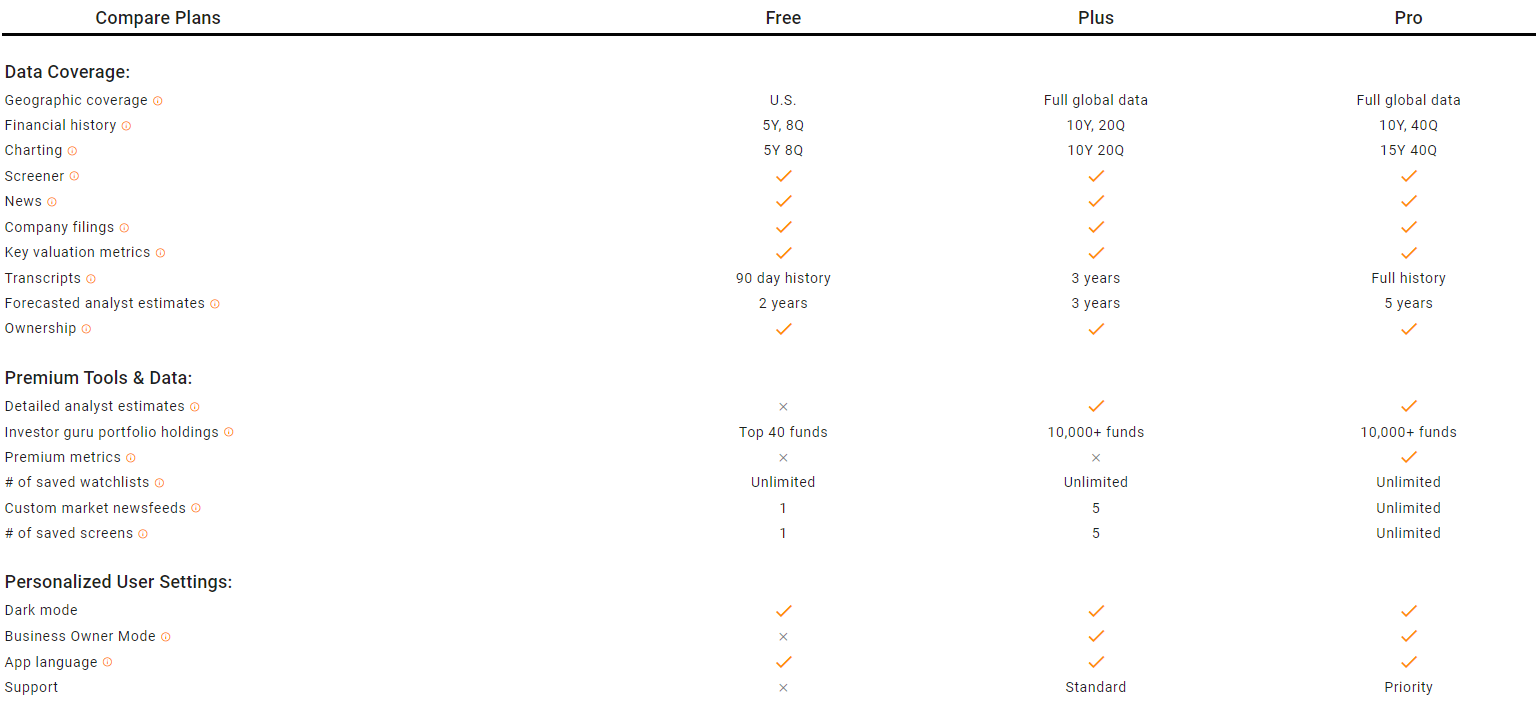The width and height of the screenshot is (1536, 702).
Task: Select the Plus plan column header
Action: coord(1096,18)
